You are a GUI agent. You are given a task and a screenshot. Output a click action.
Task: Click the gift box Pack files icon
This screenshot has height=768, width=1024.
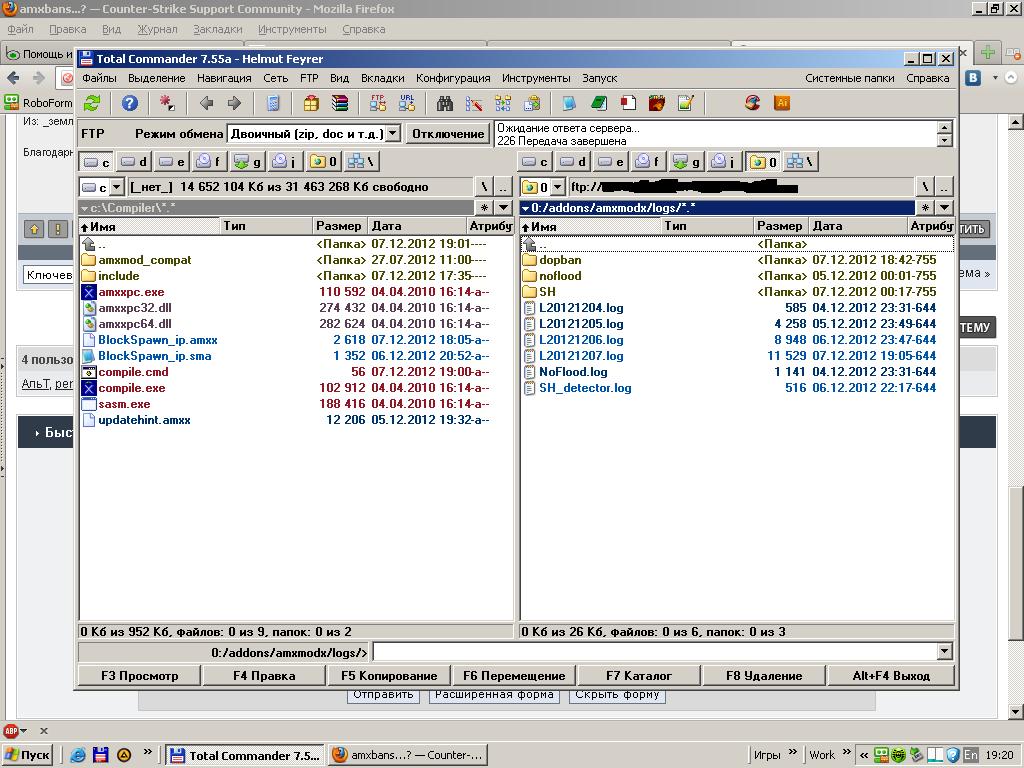pos(312,103)
